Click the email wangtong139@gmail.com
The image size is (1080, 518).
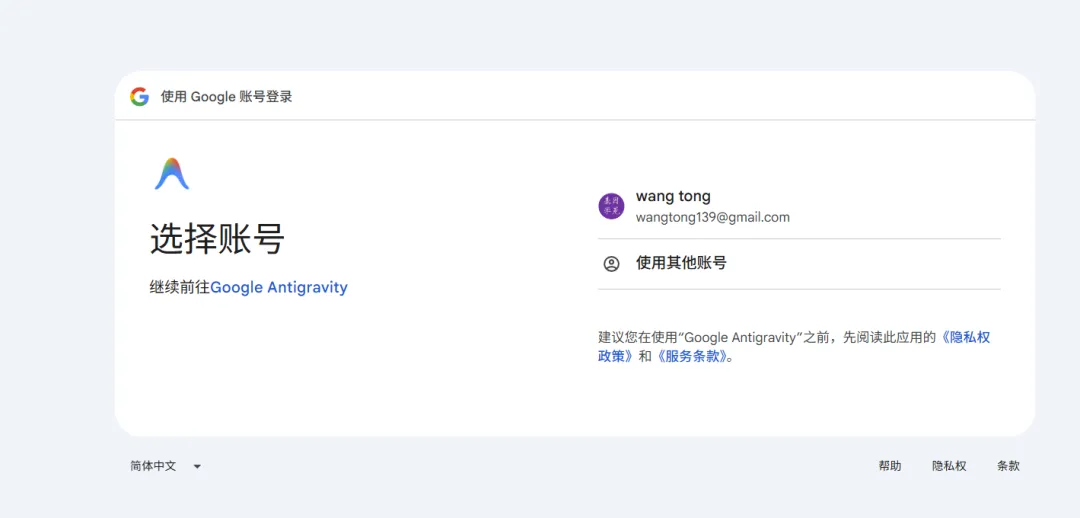[712, 218]
